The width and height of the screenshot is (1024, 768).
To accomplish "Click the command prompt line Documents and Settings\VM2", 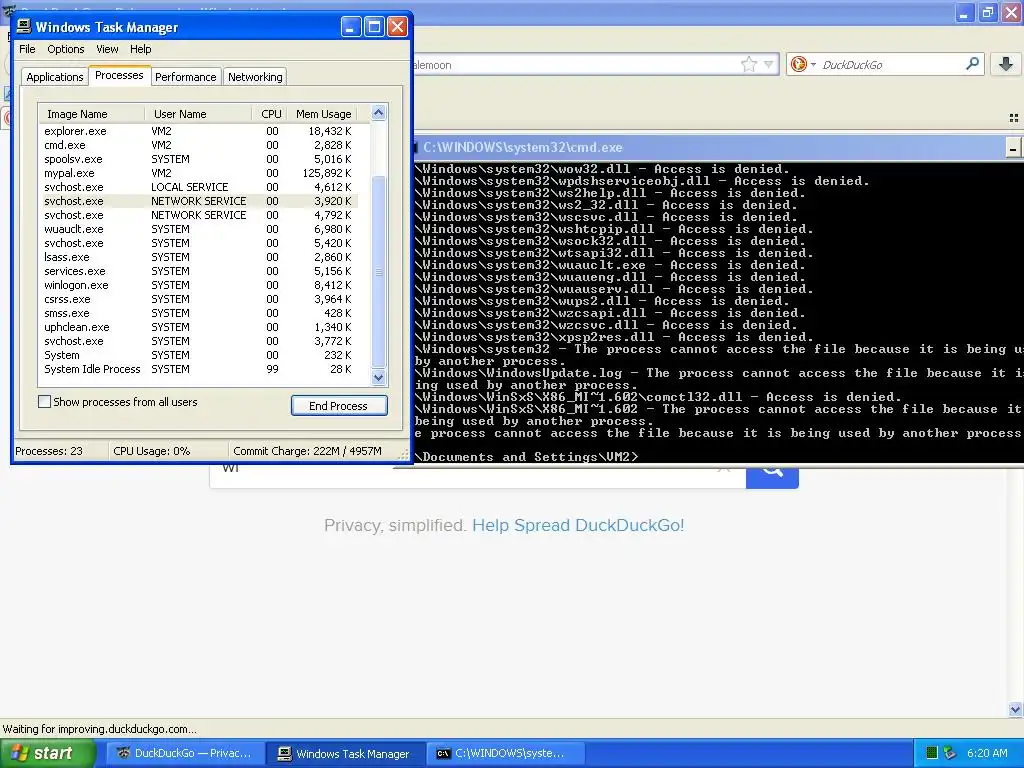I will (x=526, y=456).
